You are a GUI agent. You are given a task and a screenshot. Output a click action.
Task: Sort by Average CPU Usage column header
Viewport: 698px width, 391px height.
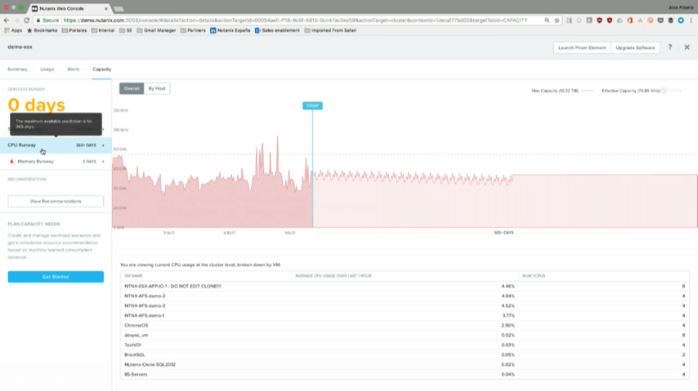[333, 276]
